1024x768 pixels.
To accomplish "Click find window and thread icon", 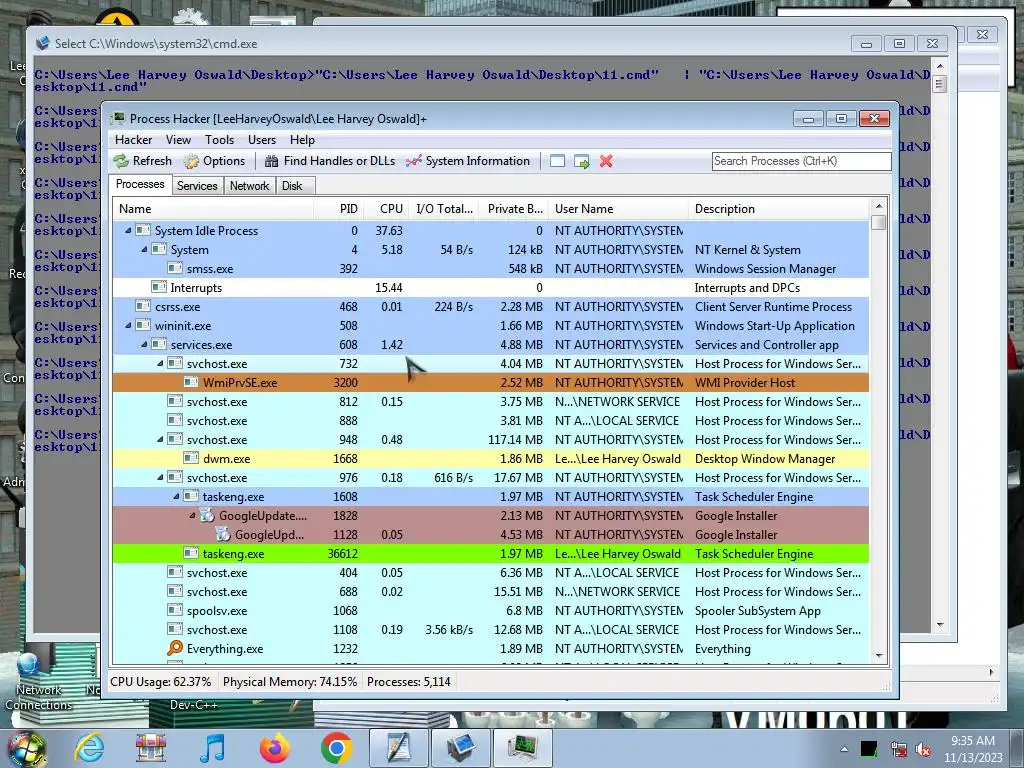I will [581, 161].
